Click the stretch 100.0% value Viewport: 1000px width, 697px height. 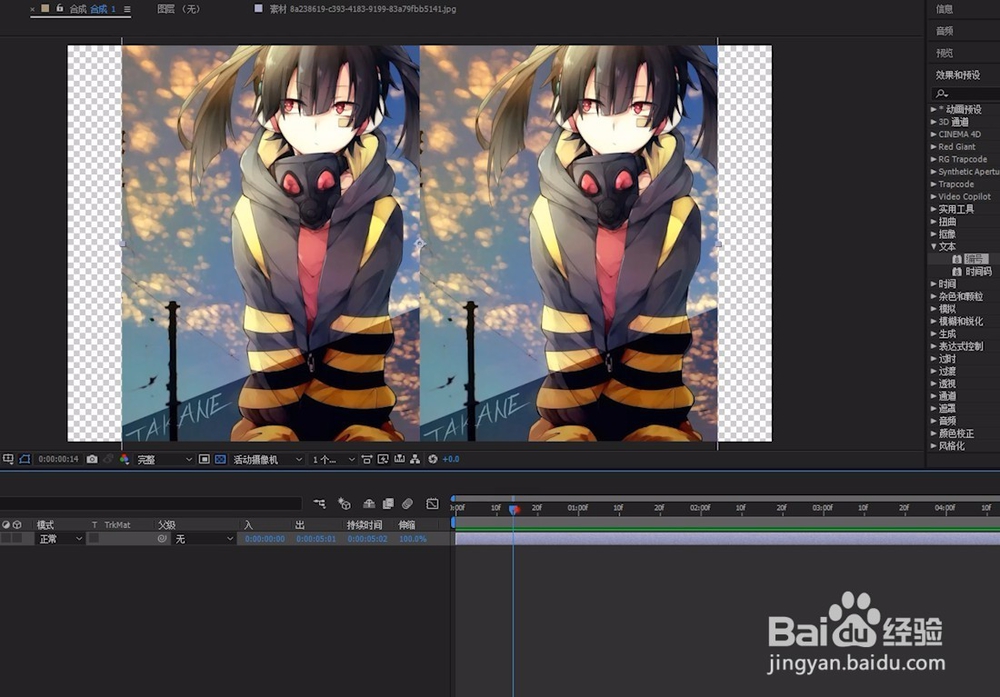point(413,539)
